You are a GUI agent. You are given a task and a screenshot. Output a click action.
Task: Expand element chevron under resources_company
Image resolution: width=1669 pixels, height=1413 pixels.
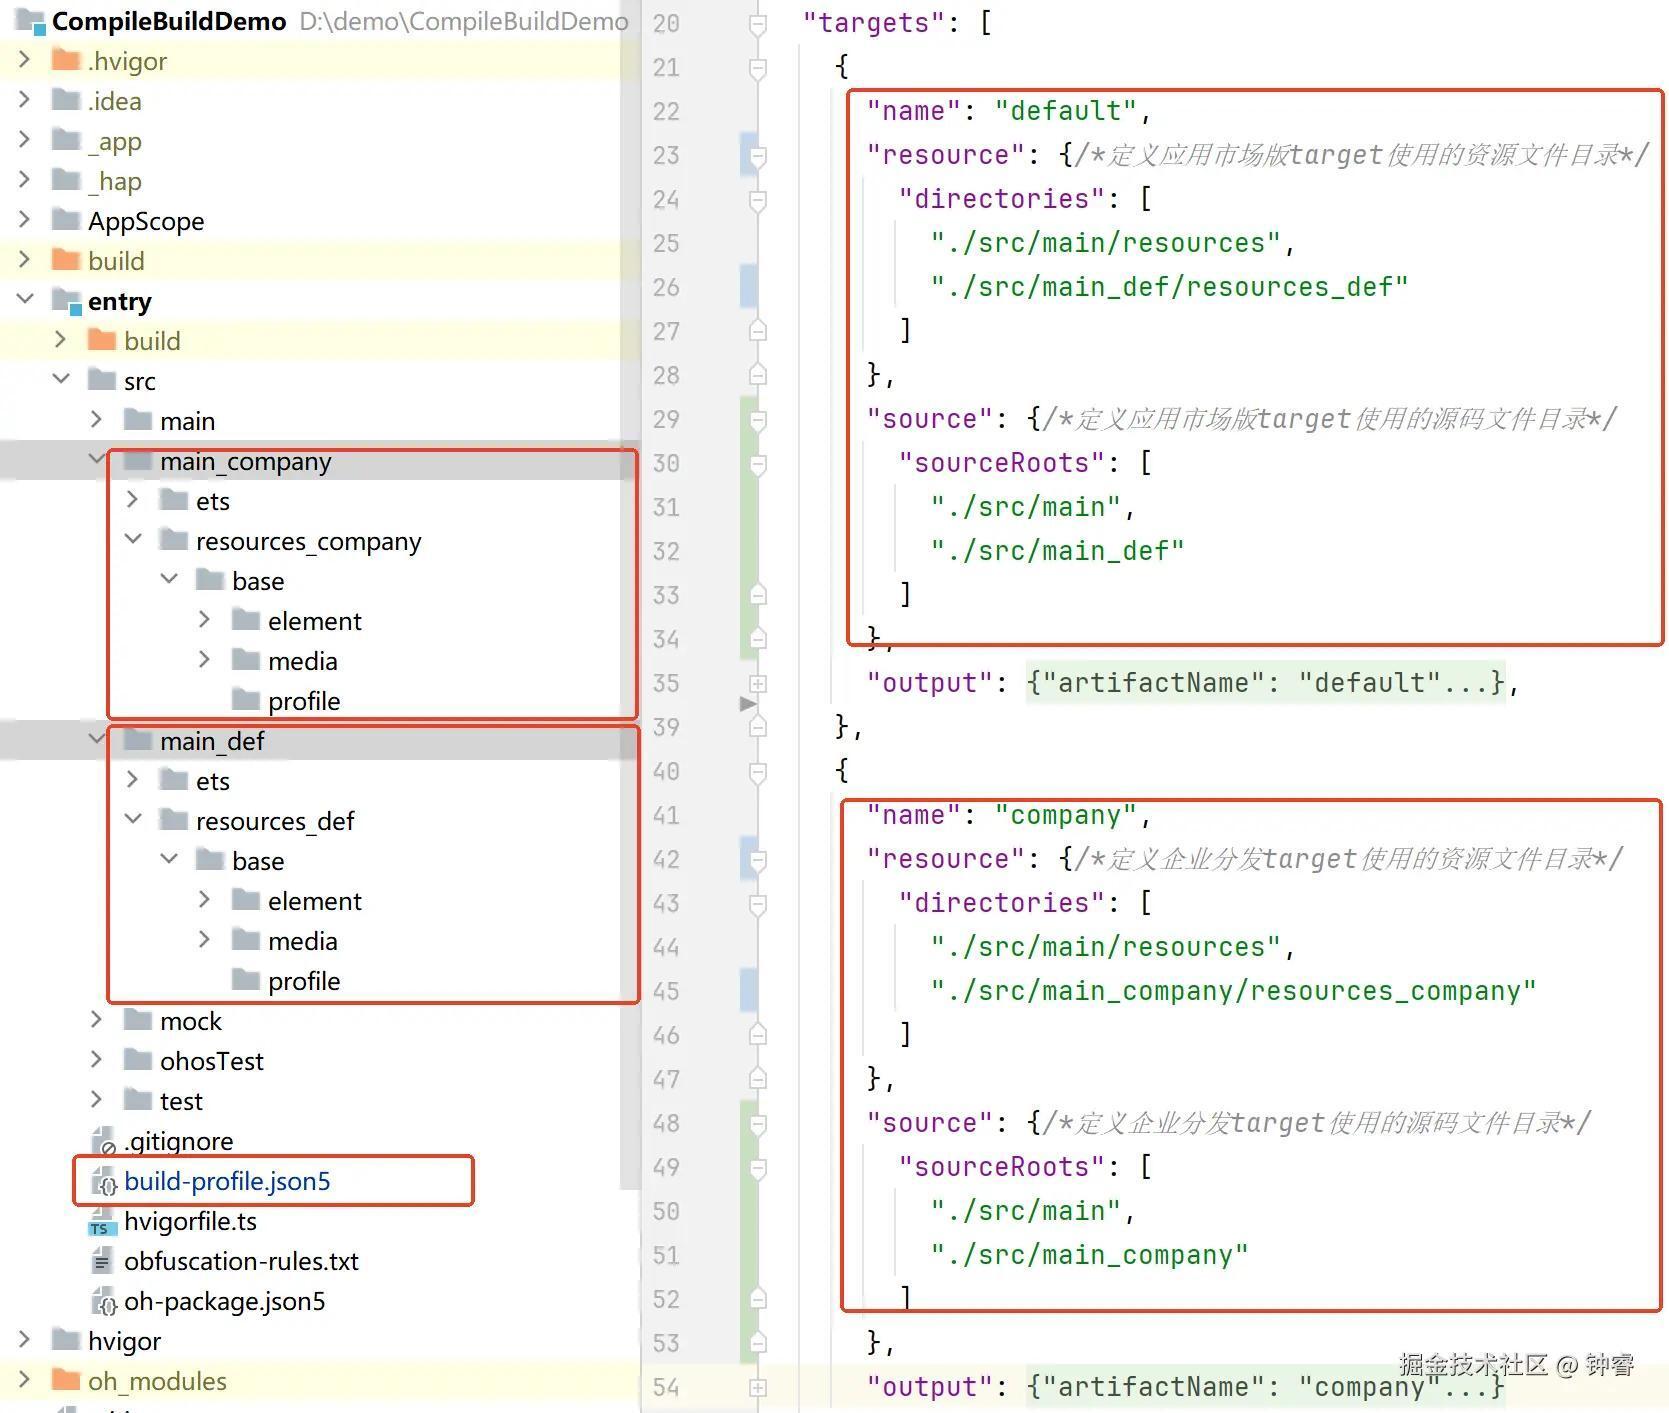(204, 619)
